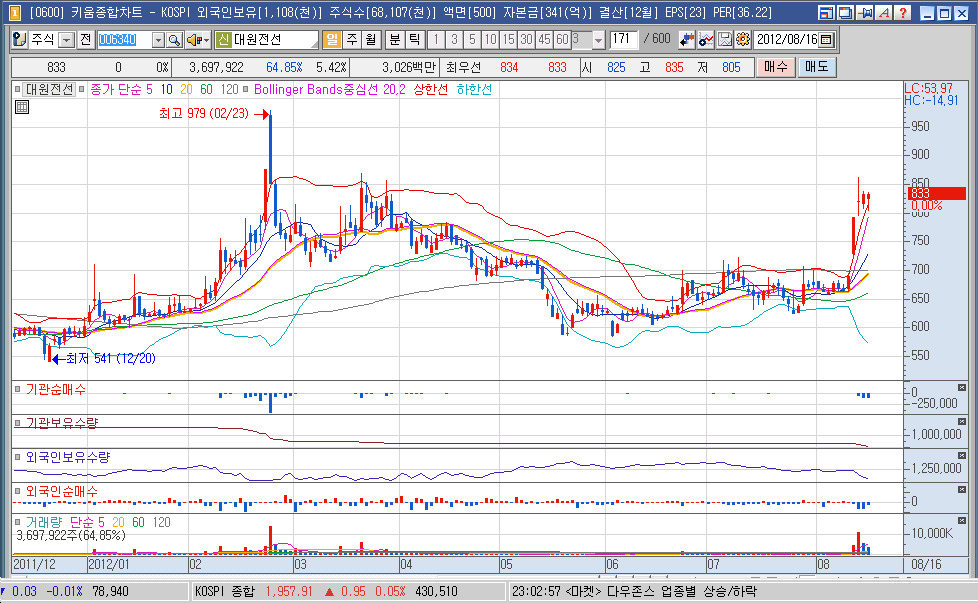Close the 외국인보유수량 indicator panel

coord(962,456)
